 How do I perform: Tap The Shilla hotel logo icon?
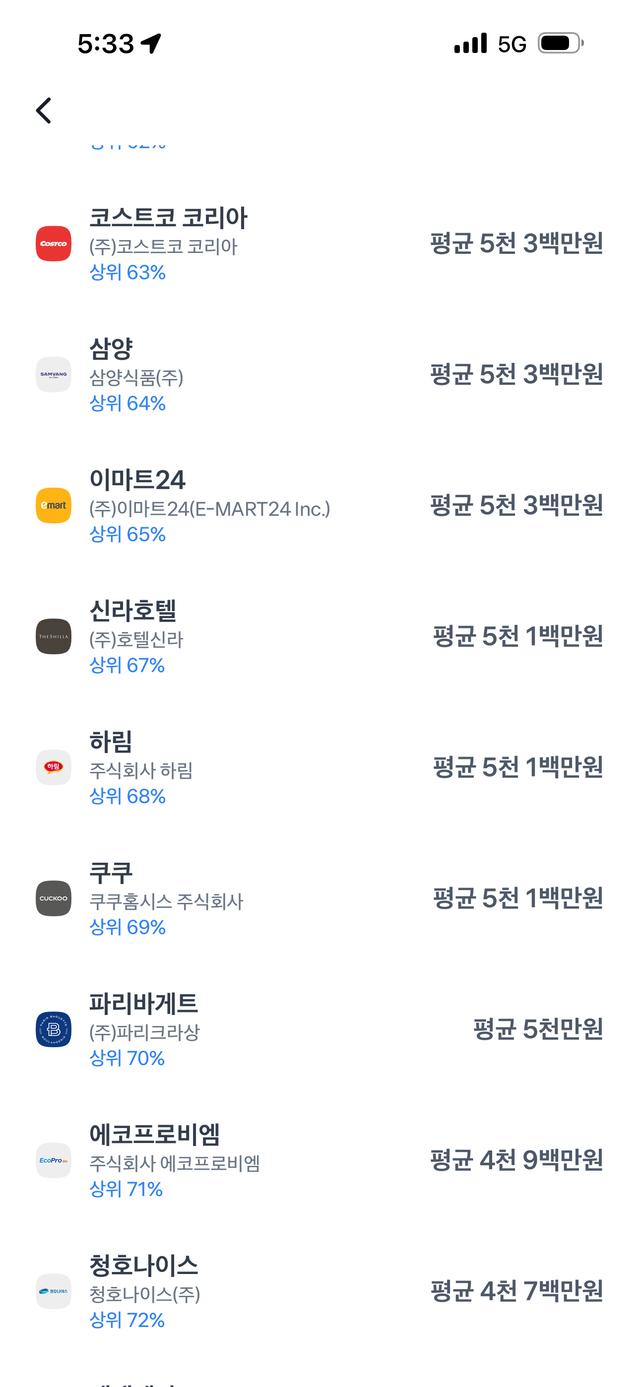click(x=53, y=637)
